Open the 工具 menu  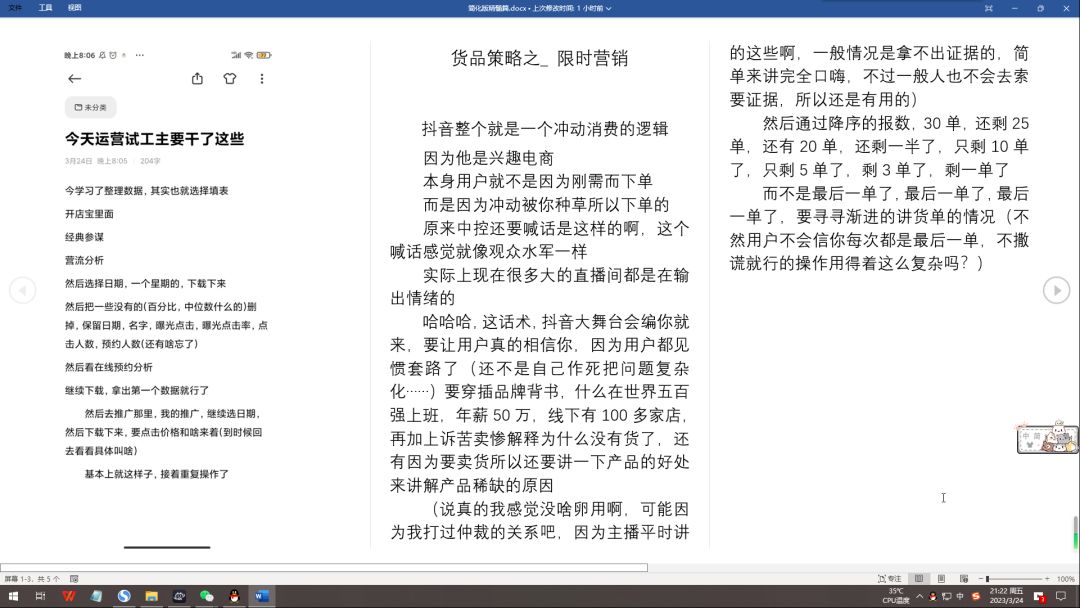45,8
